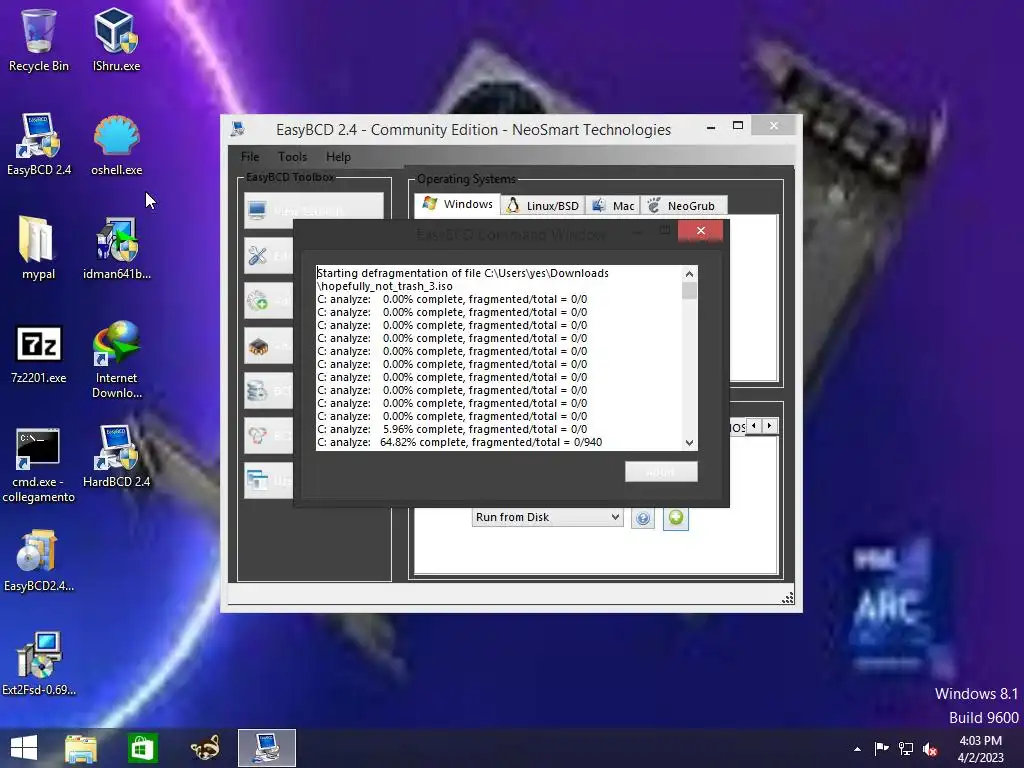The height and width of the screenshot is (768, 1024).
Task: Open the raccoon app on the taskbar
Action: 204,748
